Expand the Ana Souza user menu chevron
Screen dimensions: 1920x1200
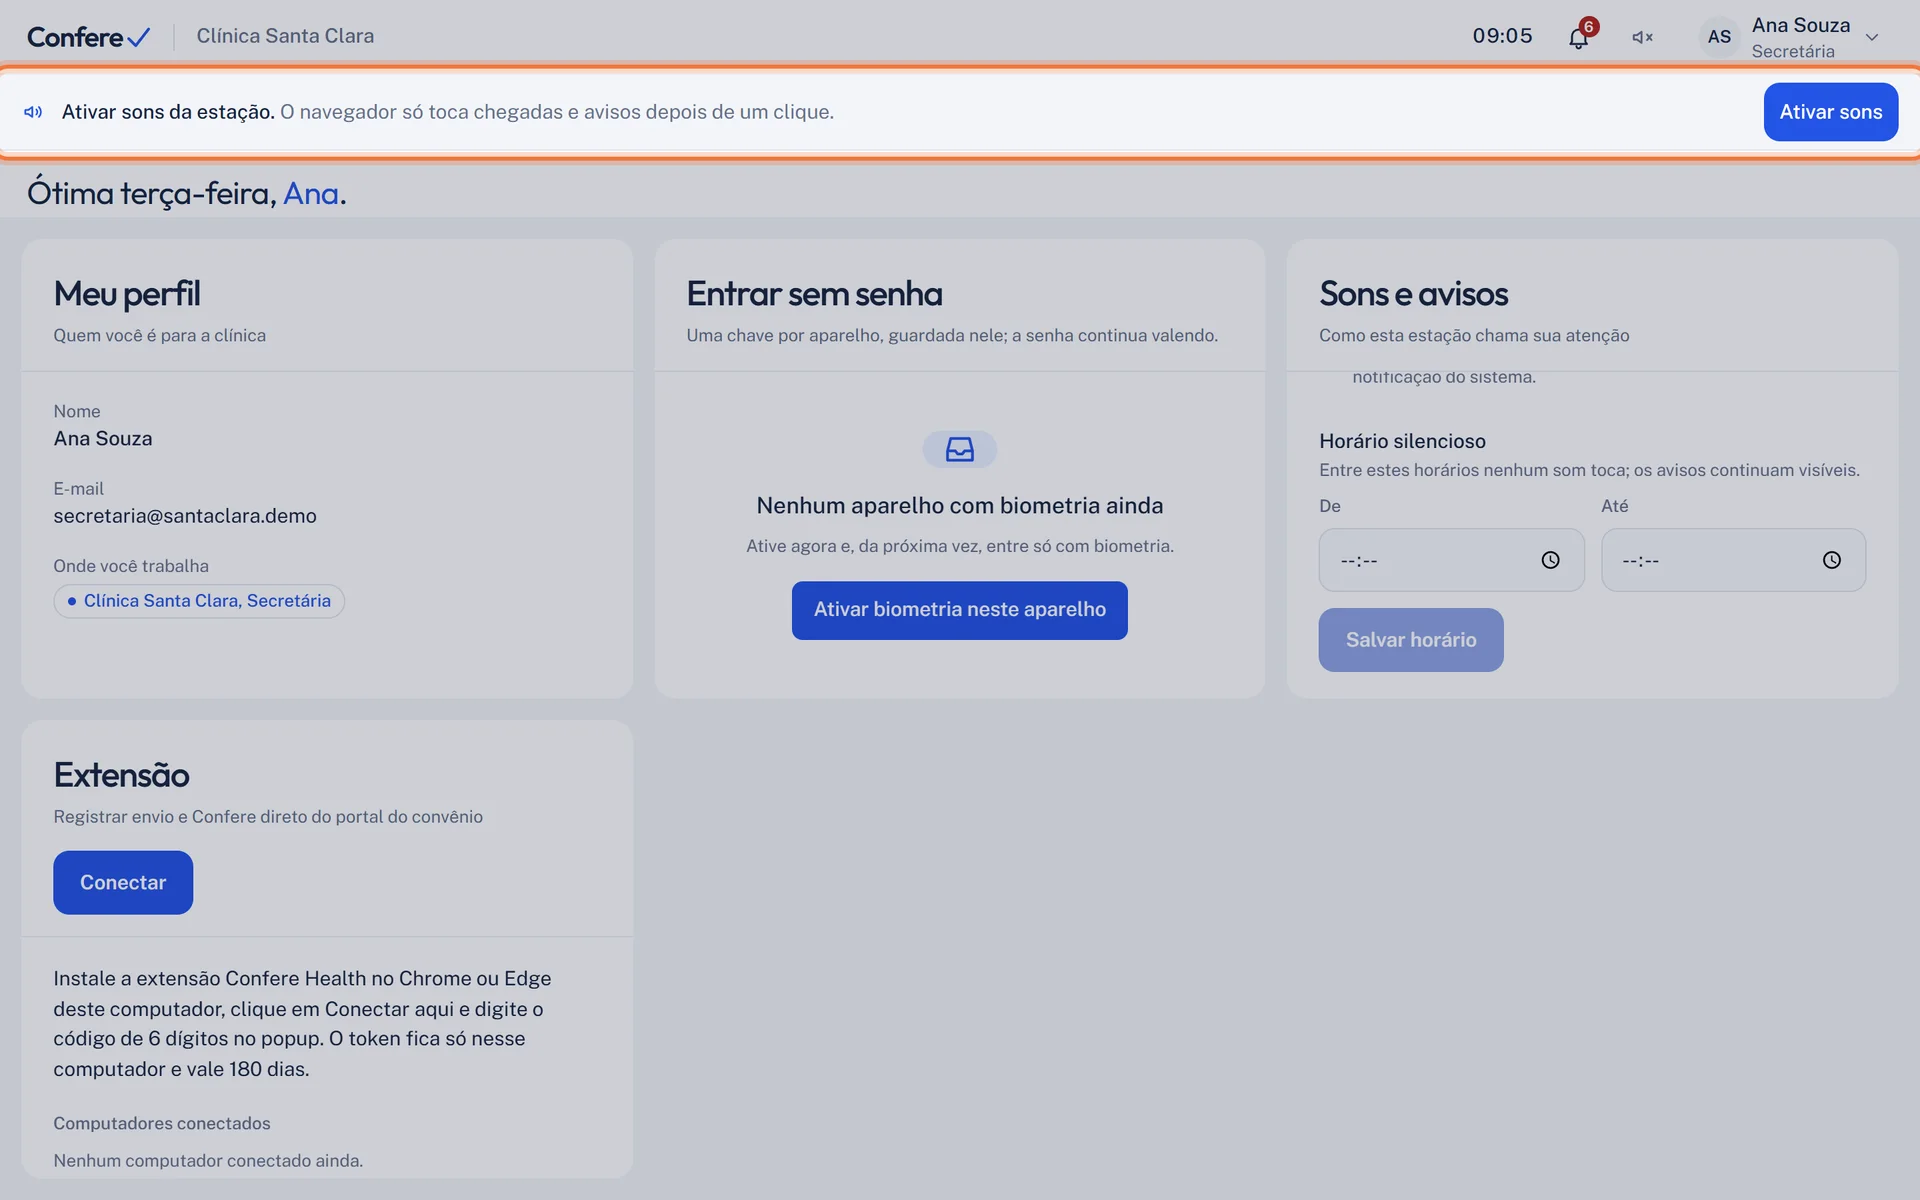click(1872, 37)
